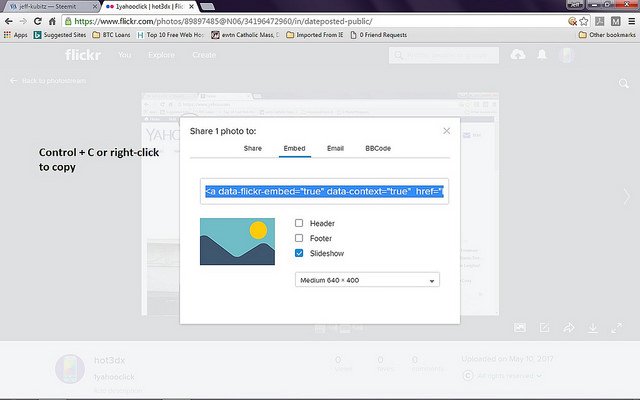Click the Uploaded on May 10, 2017 date

pos(507,359)
